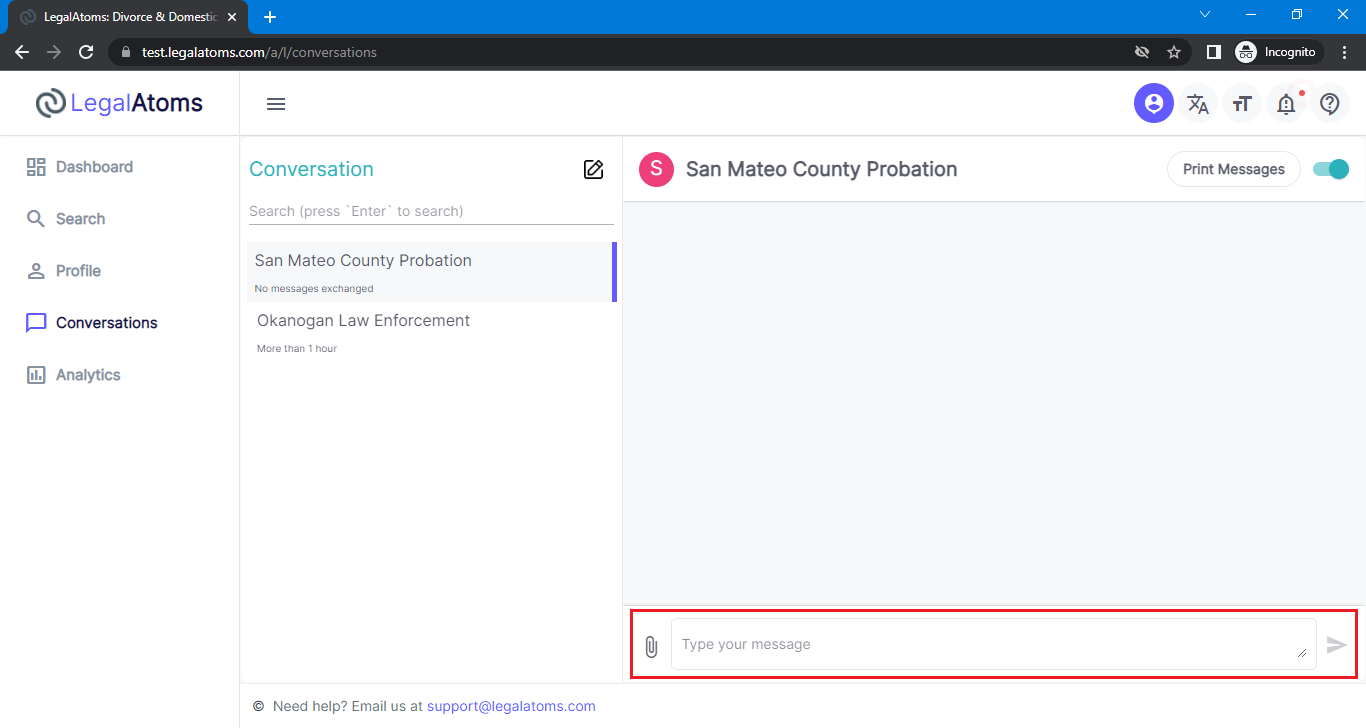Click the site lock icon

(125, 52)
